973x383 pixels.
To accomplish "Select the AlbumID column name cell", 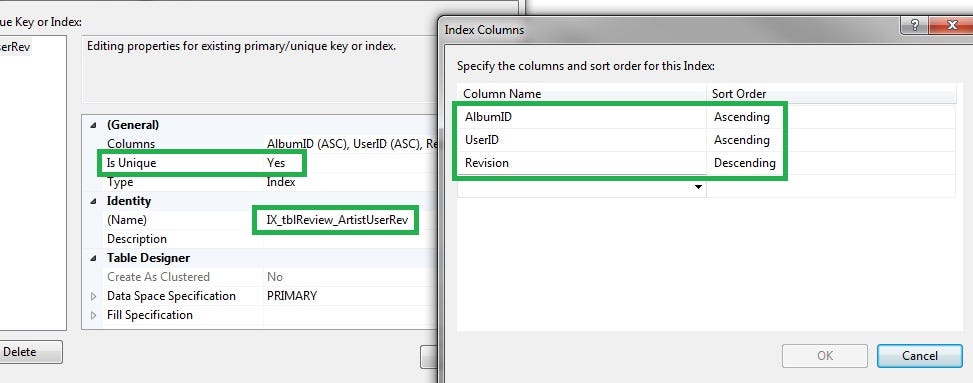I will click(582, 117).
